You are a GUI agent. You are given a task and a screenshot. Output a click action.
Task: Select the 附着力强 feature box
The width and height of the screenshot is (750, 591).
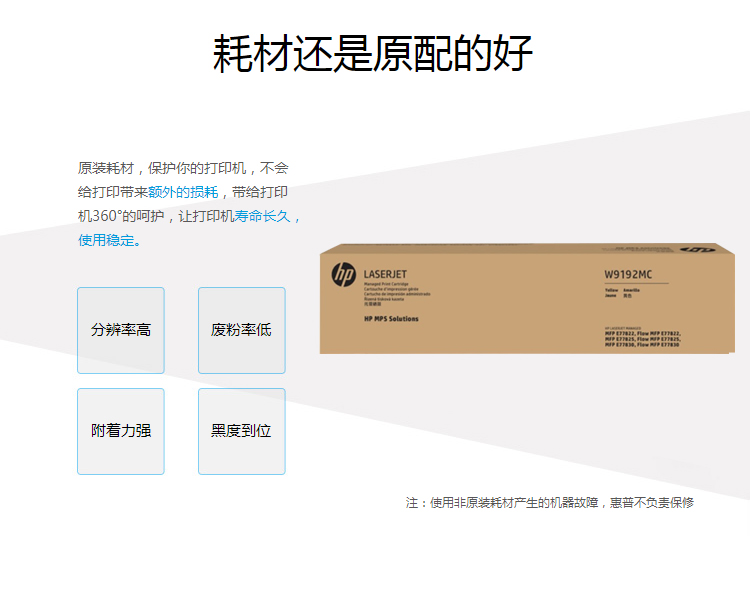(121, 431)
